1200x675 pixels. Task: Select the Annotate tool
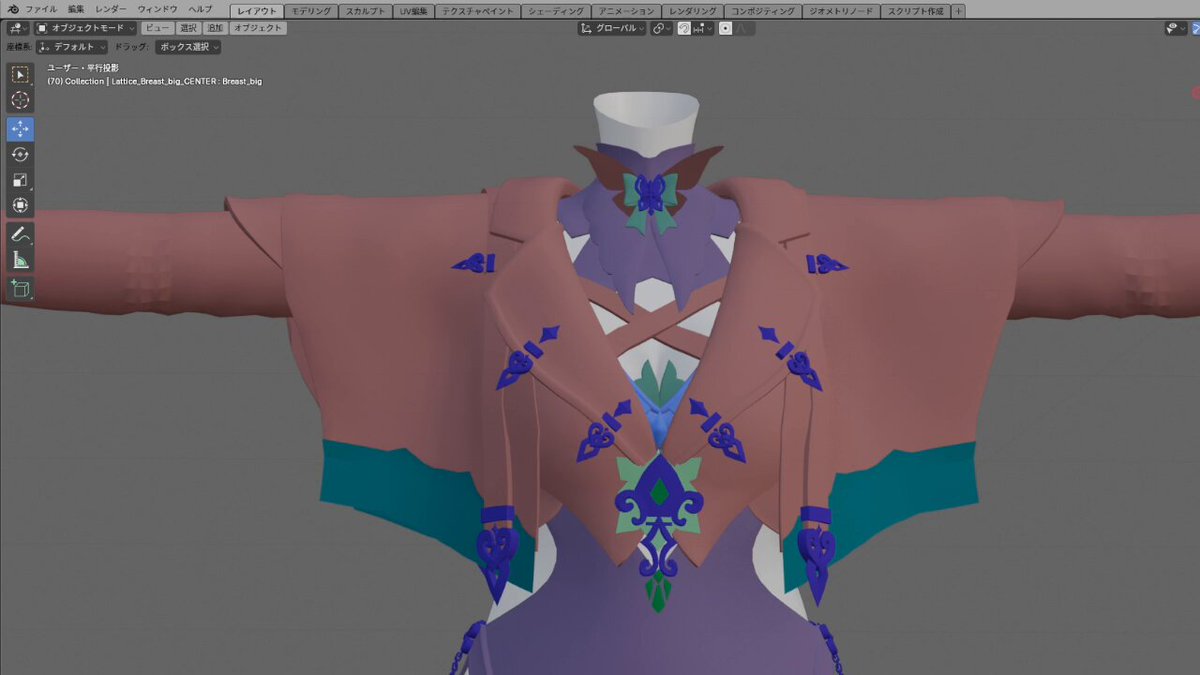click(x=20, y=235)
